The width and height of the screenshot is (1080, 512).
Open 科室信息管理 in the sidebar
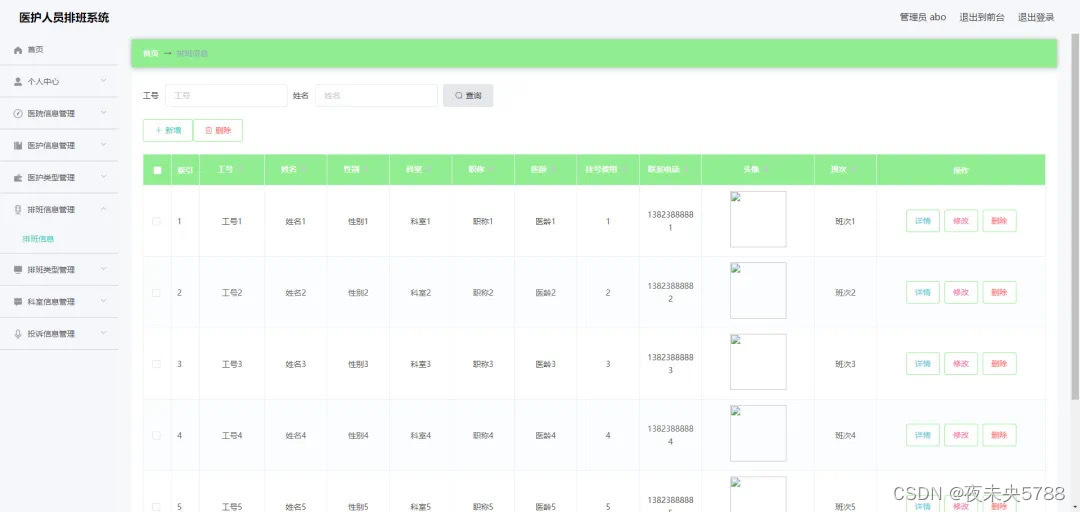pos(59,302)
